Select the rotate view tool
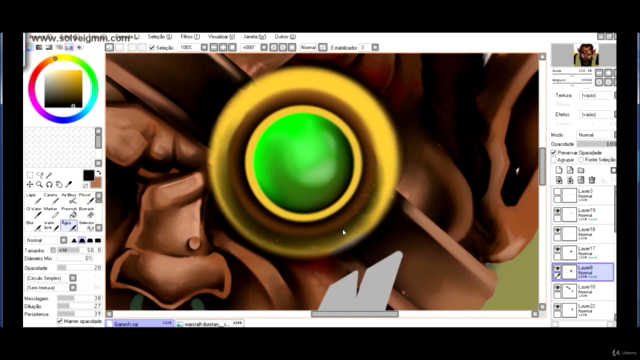The height and width of the screenshot is (360, 640). coord(49,184)
